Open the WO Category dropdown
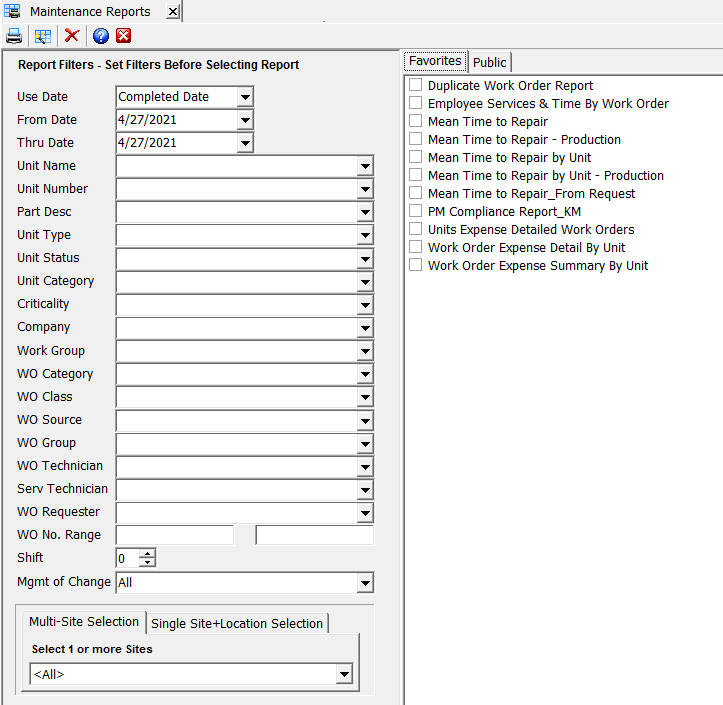The height and width of the screenshot is (705, 723). (365, 374)
